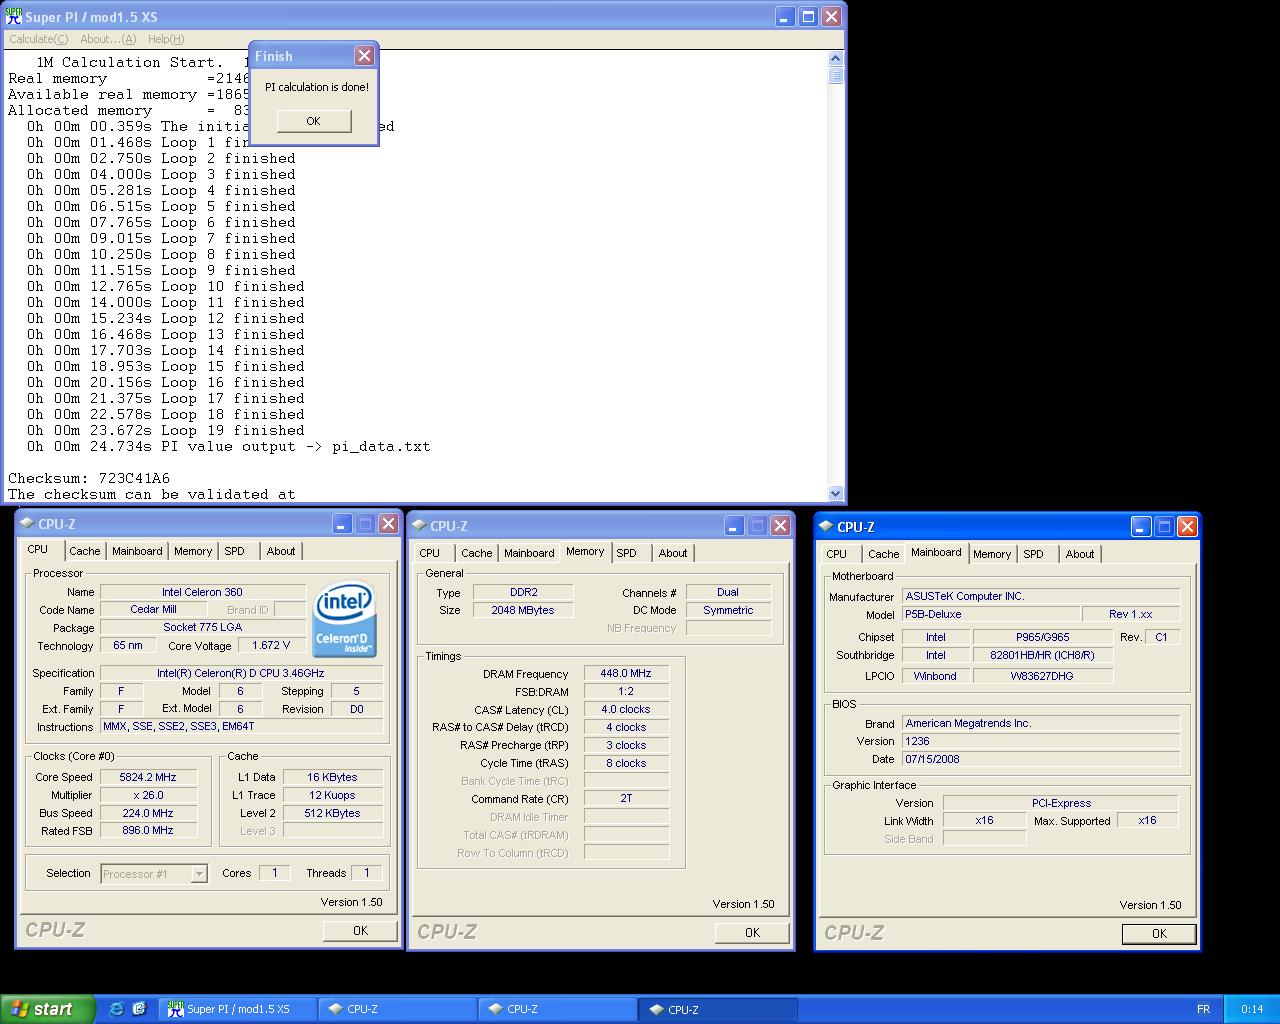
Task: Click scroll down arrow in Super PI output
Action: 836,493
